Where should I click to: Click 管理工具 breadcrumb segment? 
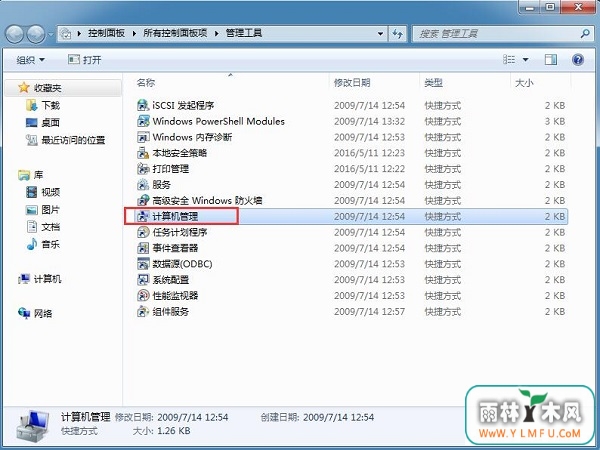point(244,33)
